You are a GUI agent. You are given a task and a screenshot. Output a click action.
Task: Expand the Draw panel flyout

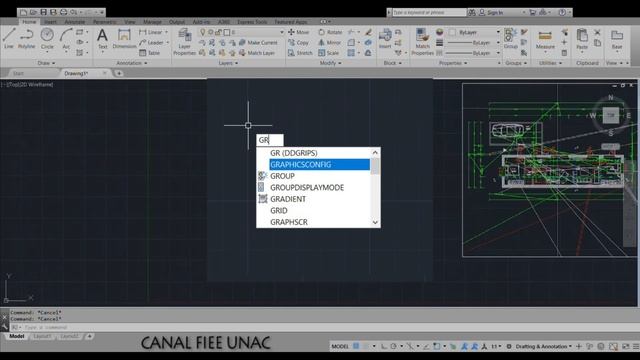pyautogui.click(x=46, y=63)
